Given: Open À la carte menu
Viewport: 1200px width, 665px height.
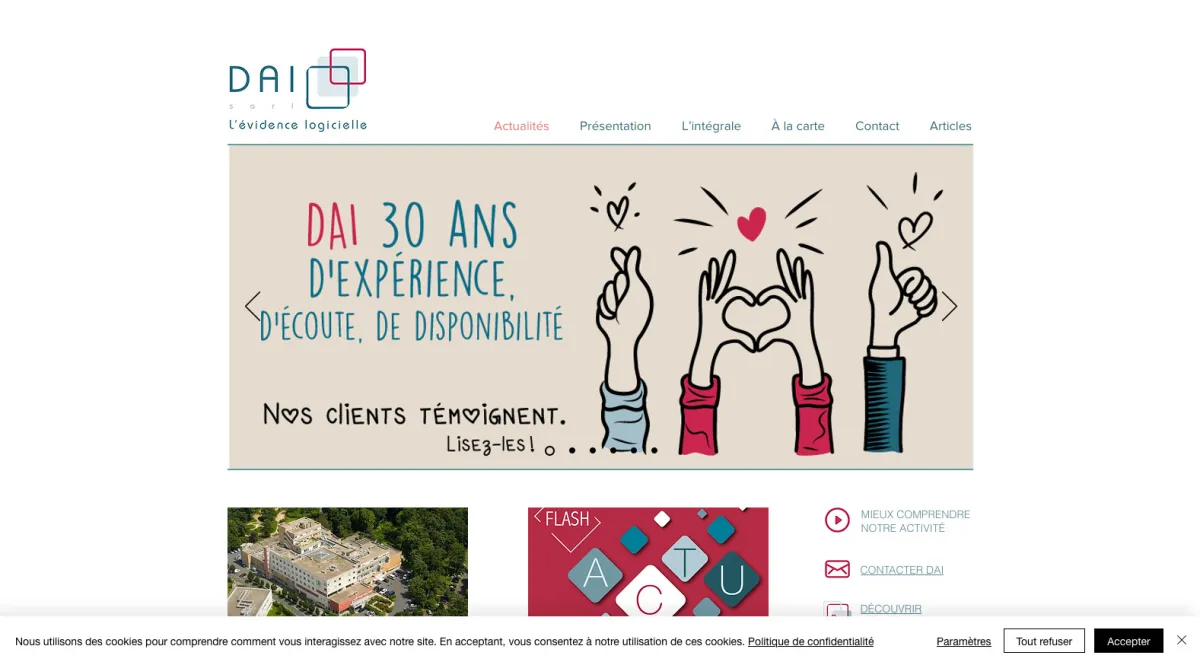Looking at the screenshot, I should point(798,126).
